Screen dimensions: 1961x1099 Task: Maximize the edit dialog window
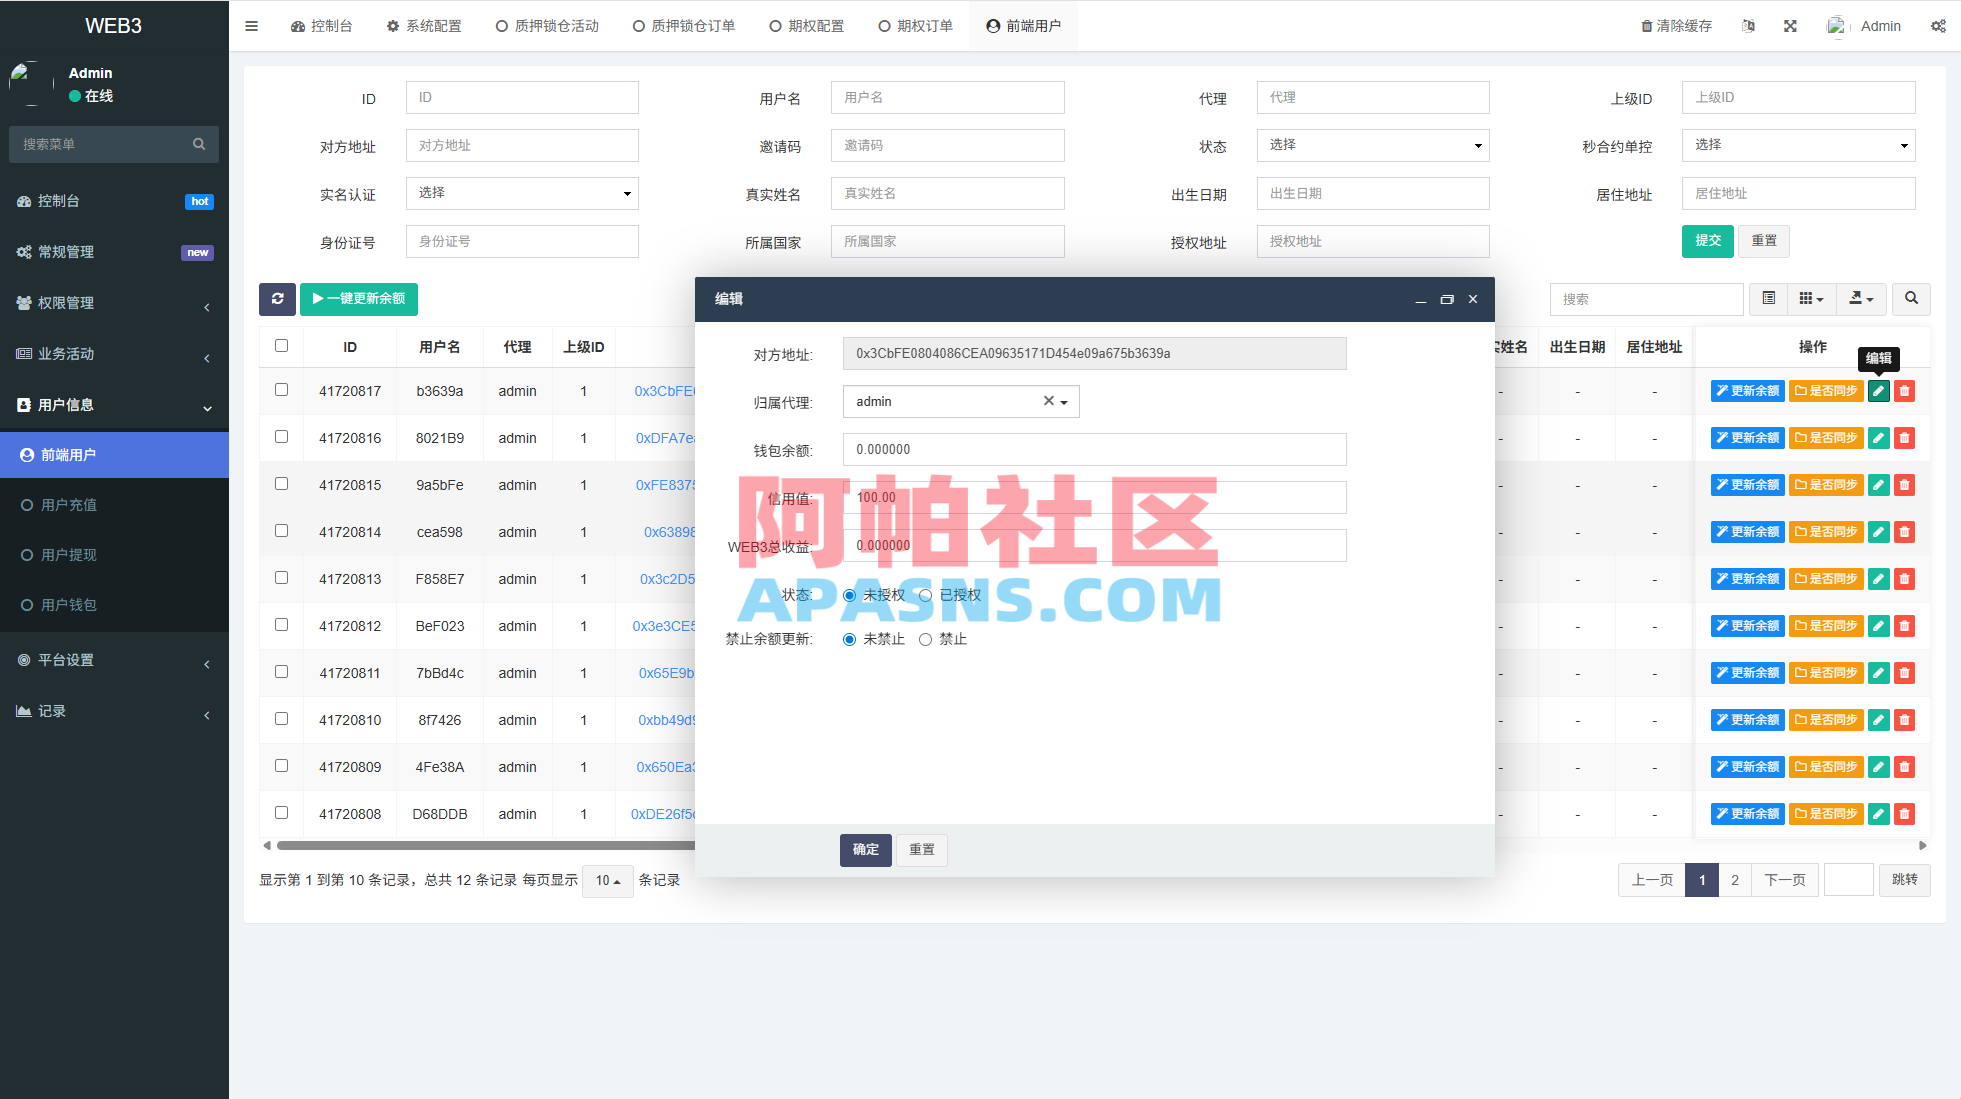(x=1446, y=299)
